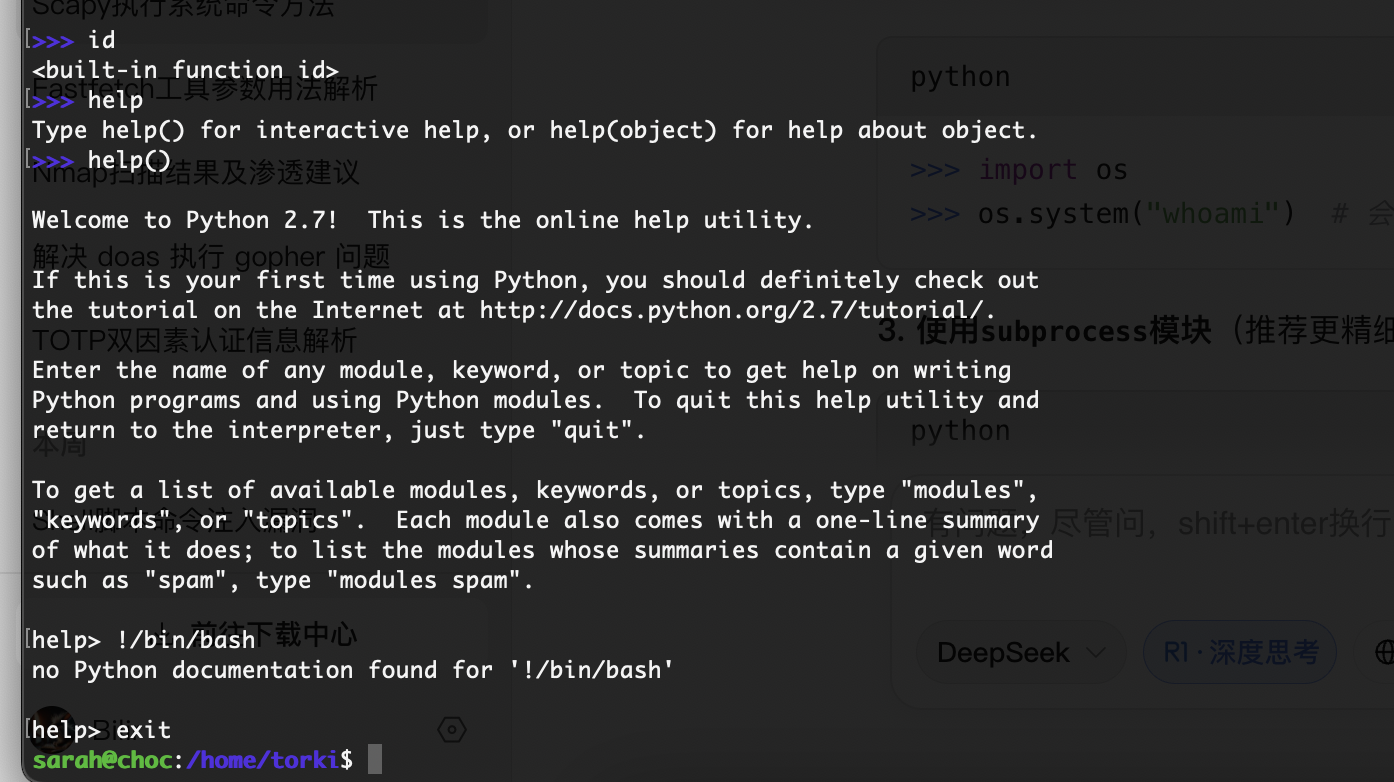
Task: Click the chat message input box
Action: pyautogui.click(x=1140, y=524)
